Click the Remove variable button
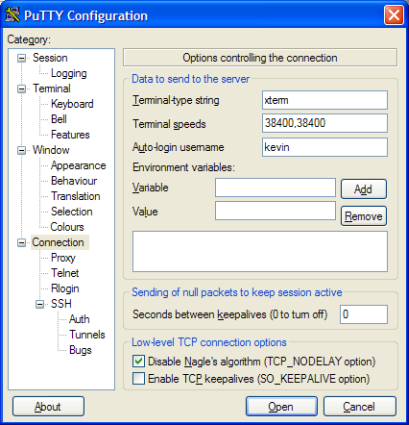The height and width of the screenshot is (425, 409). (364, 216)
